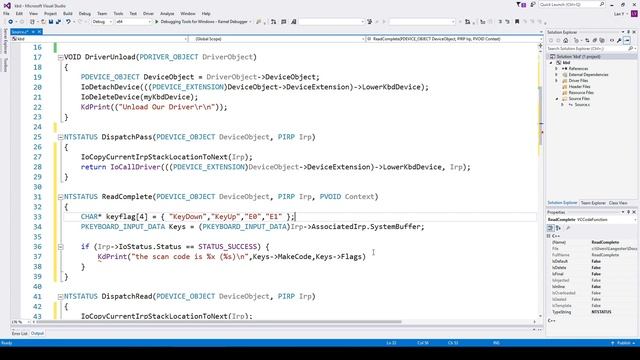Image resolution: width=640 pixels, height=360 pixels.
Task: Expand the External Dependencies node
Action: pos(556,75)
